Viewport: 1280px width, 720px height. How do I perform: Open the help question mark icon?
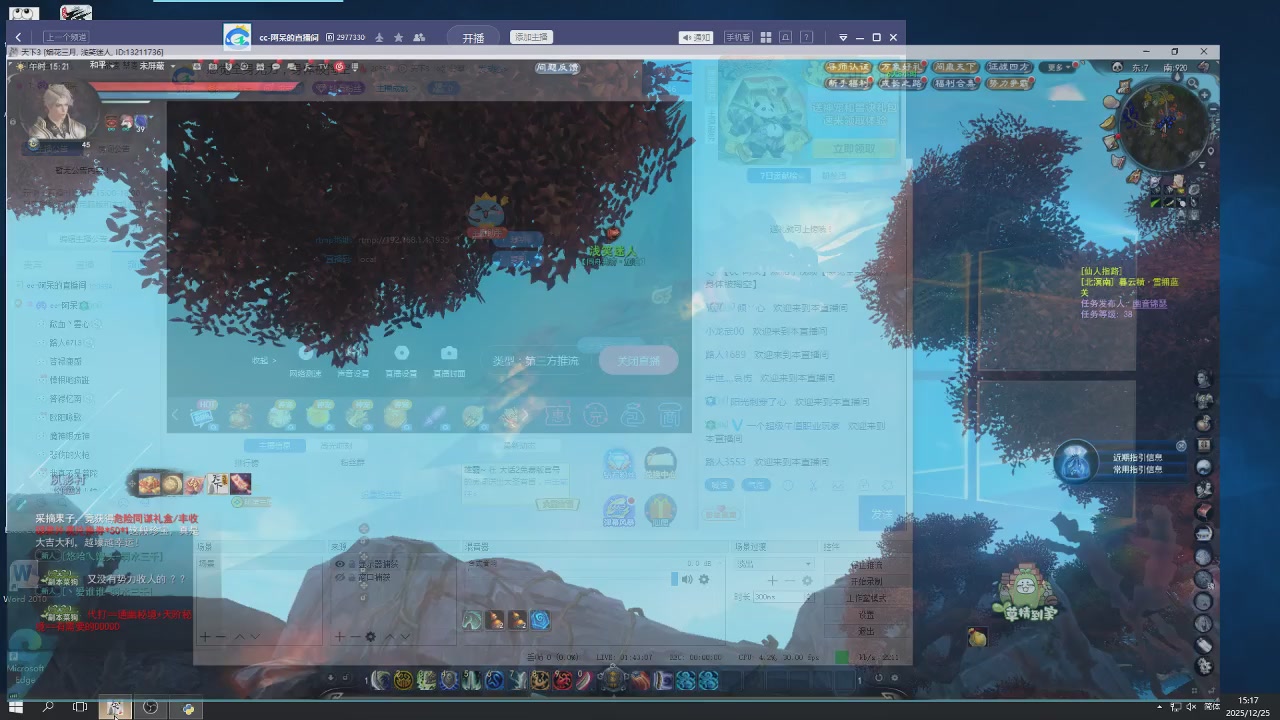tap(806, 38)
